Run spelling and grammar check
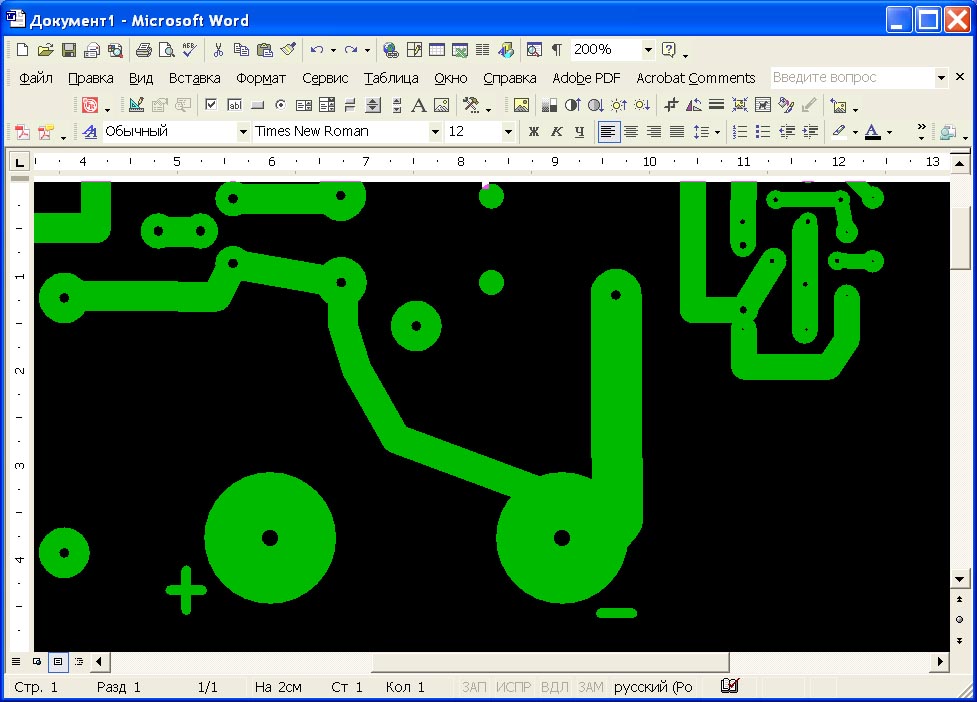The width and height of the screenshot is (977, 702). 190,50
